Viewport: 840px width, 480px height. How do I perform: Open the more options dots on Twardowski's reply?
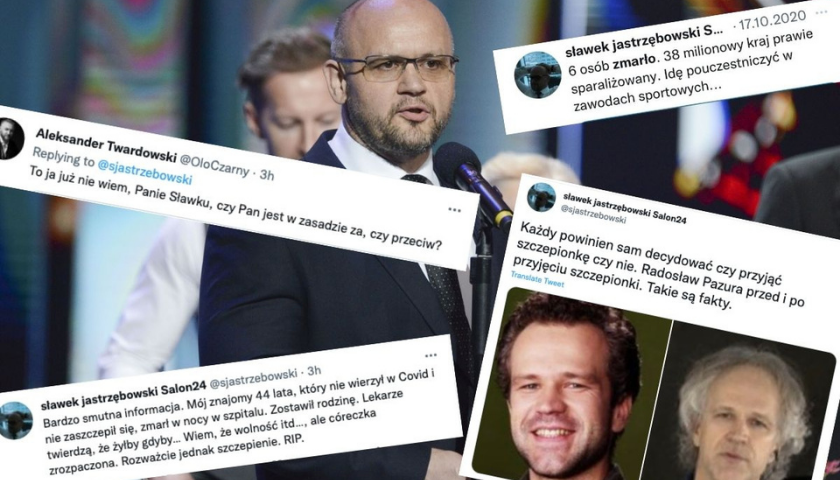click(454, 210)
